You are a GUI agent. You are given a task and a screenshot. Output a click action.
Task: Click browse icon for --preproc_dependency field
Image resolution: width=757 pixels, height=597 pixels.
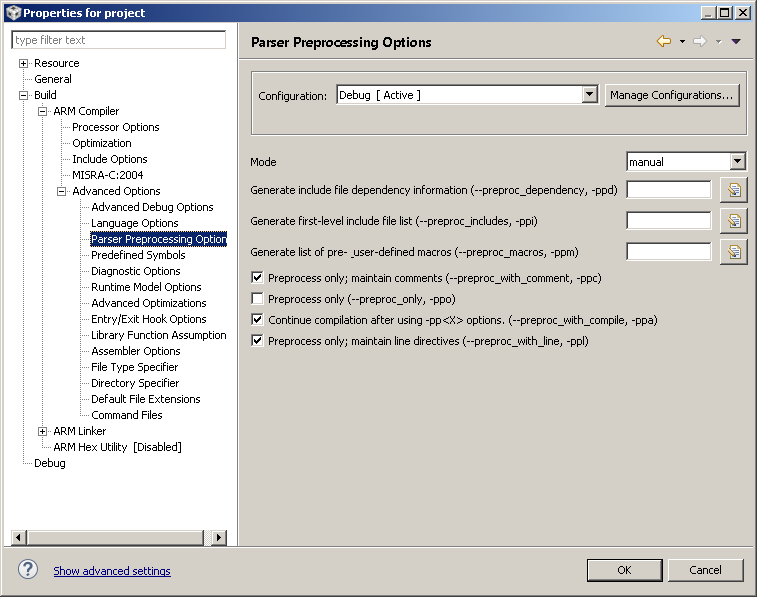(734, 190)
